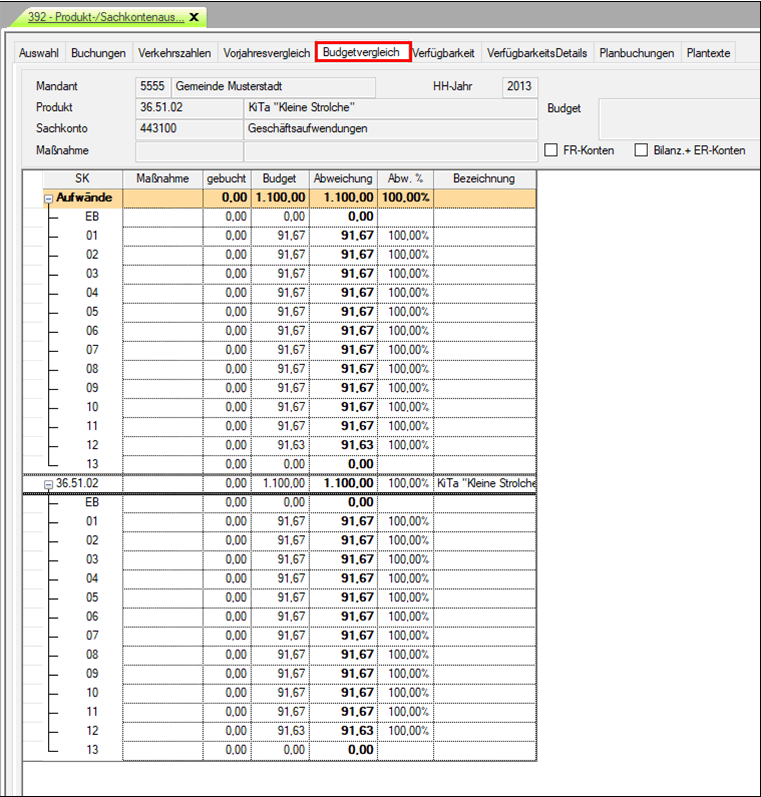View the Plantexte tab
The image size is (761, 797).
click(x=708, y=53)
